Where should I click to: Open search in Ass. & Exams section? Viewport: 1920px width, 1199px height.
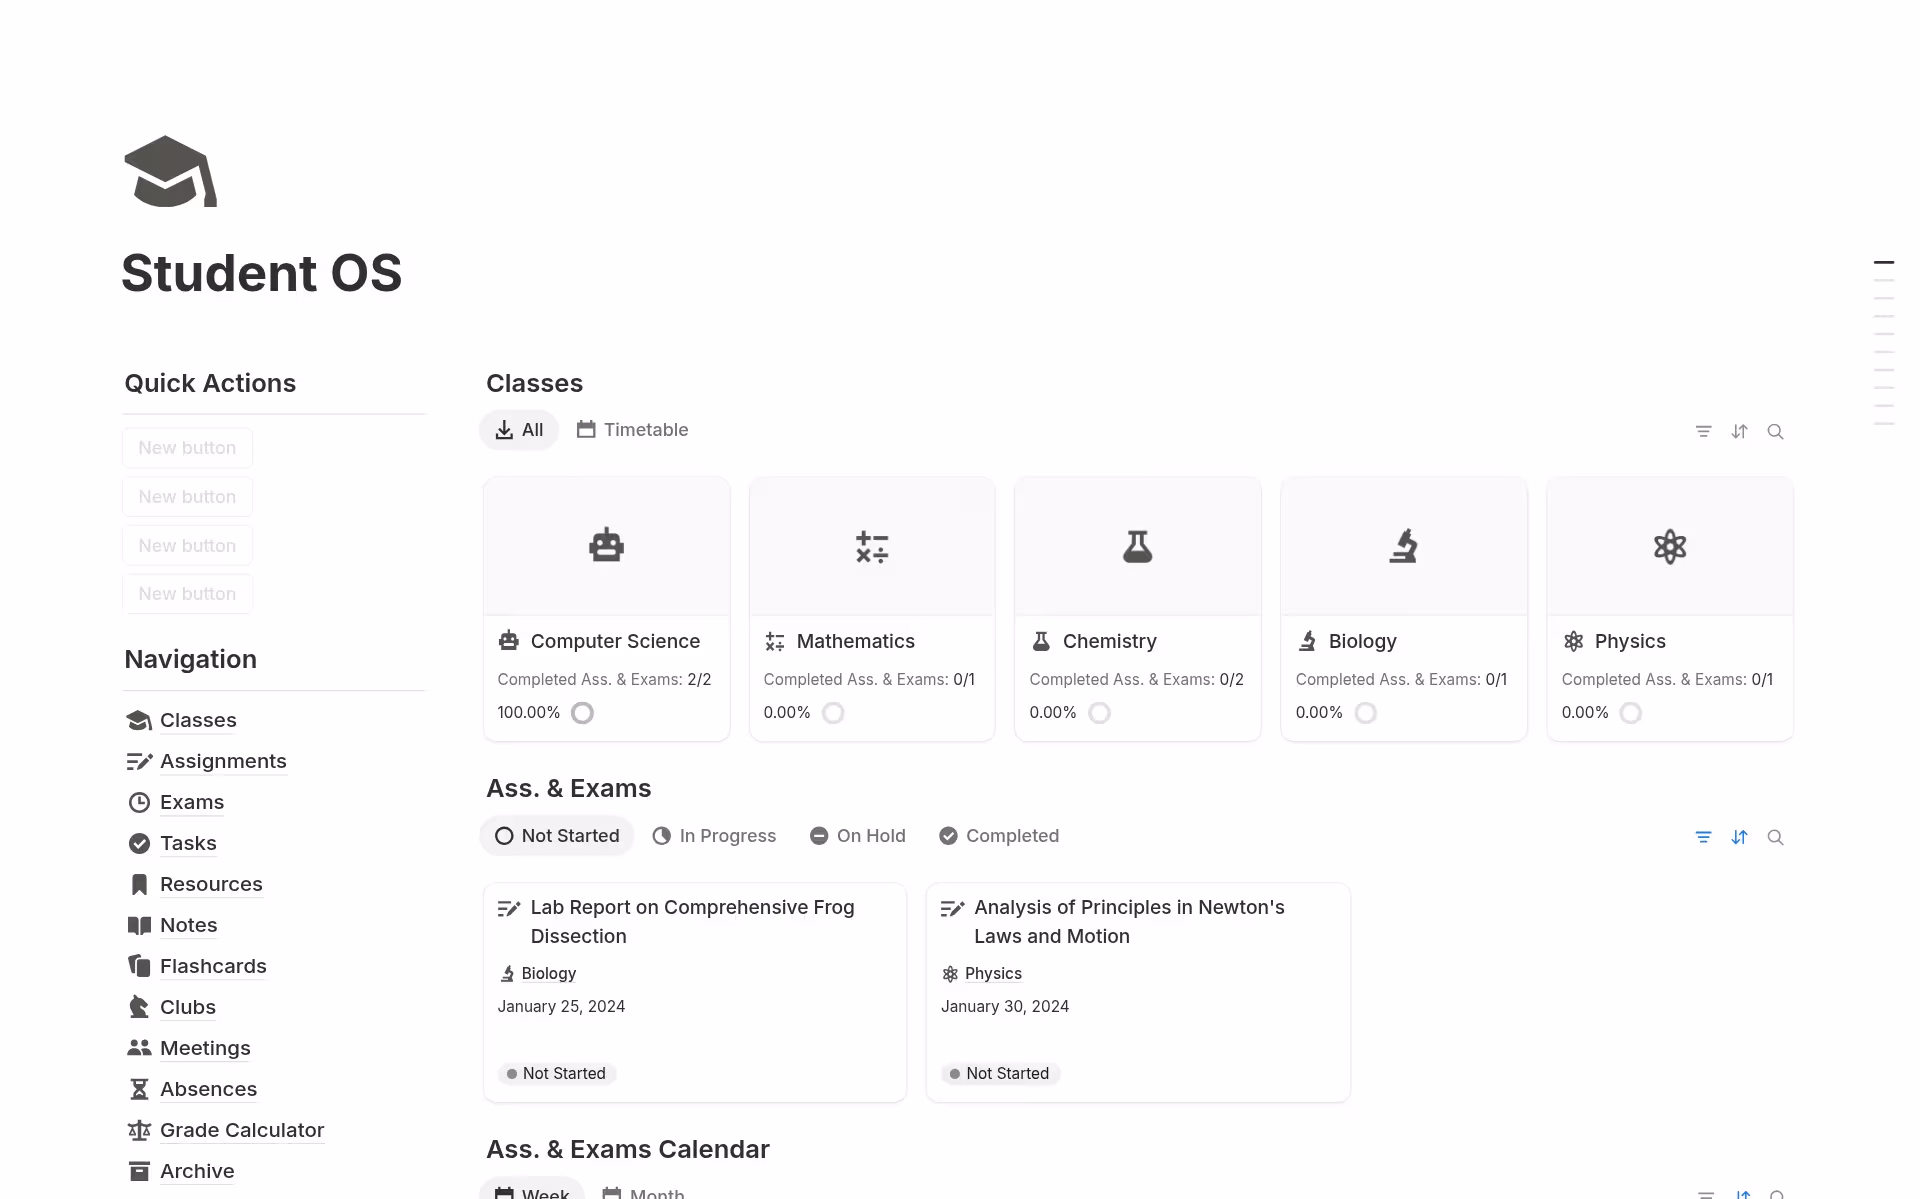click(1775, 837)
